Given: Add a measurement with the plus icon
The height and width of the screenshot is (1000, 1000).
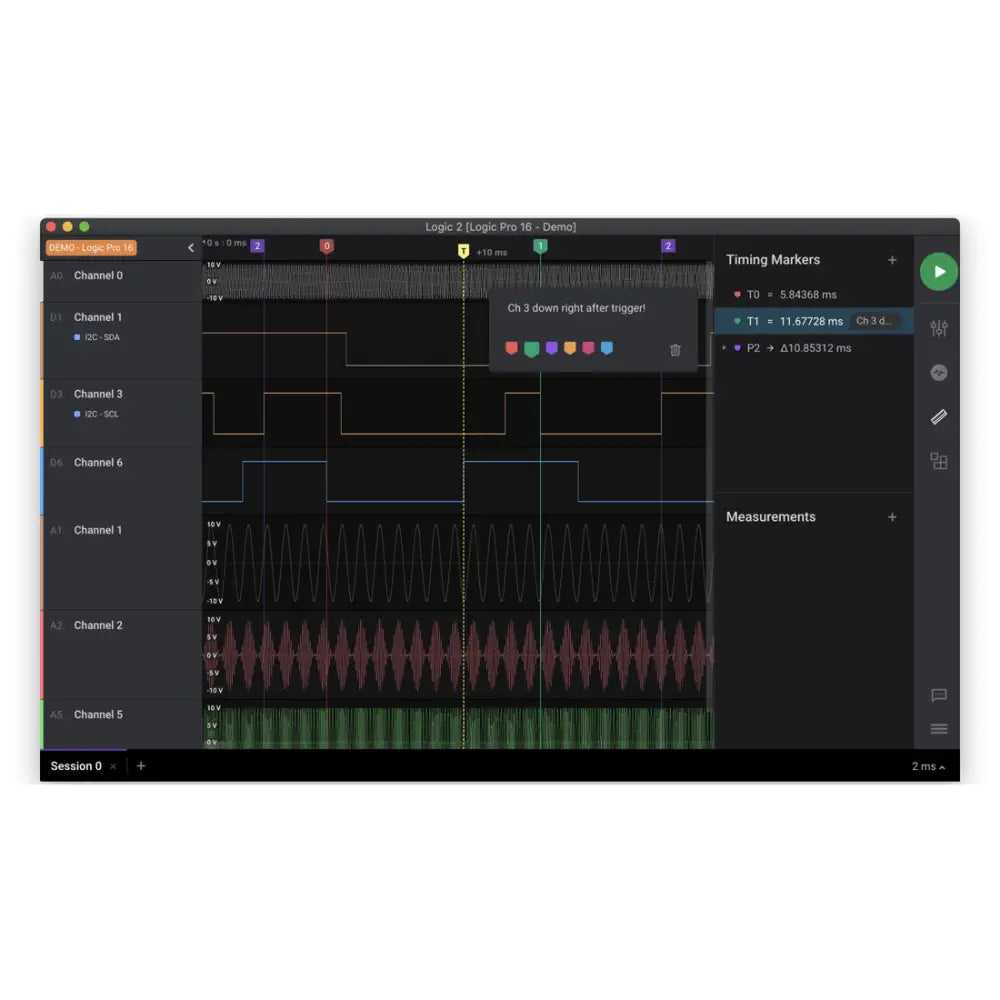Looking at the screenshot, I should [892, 516].
